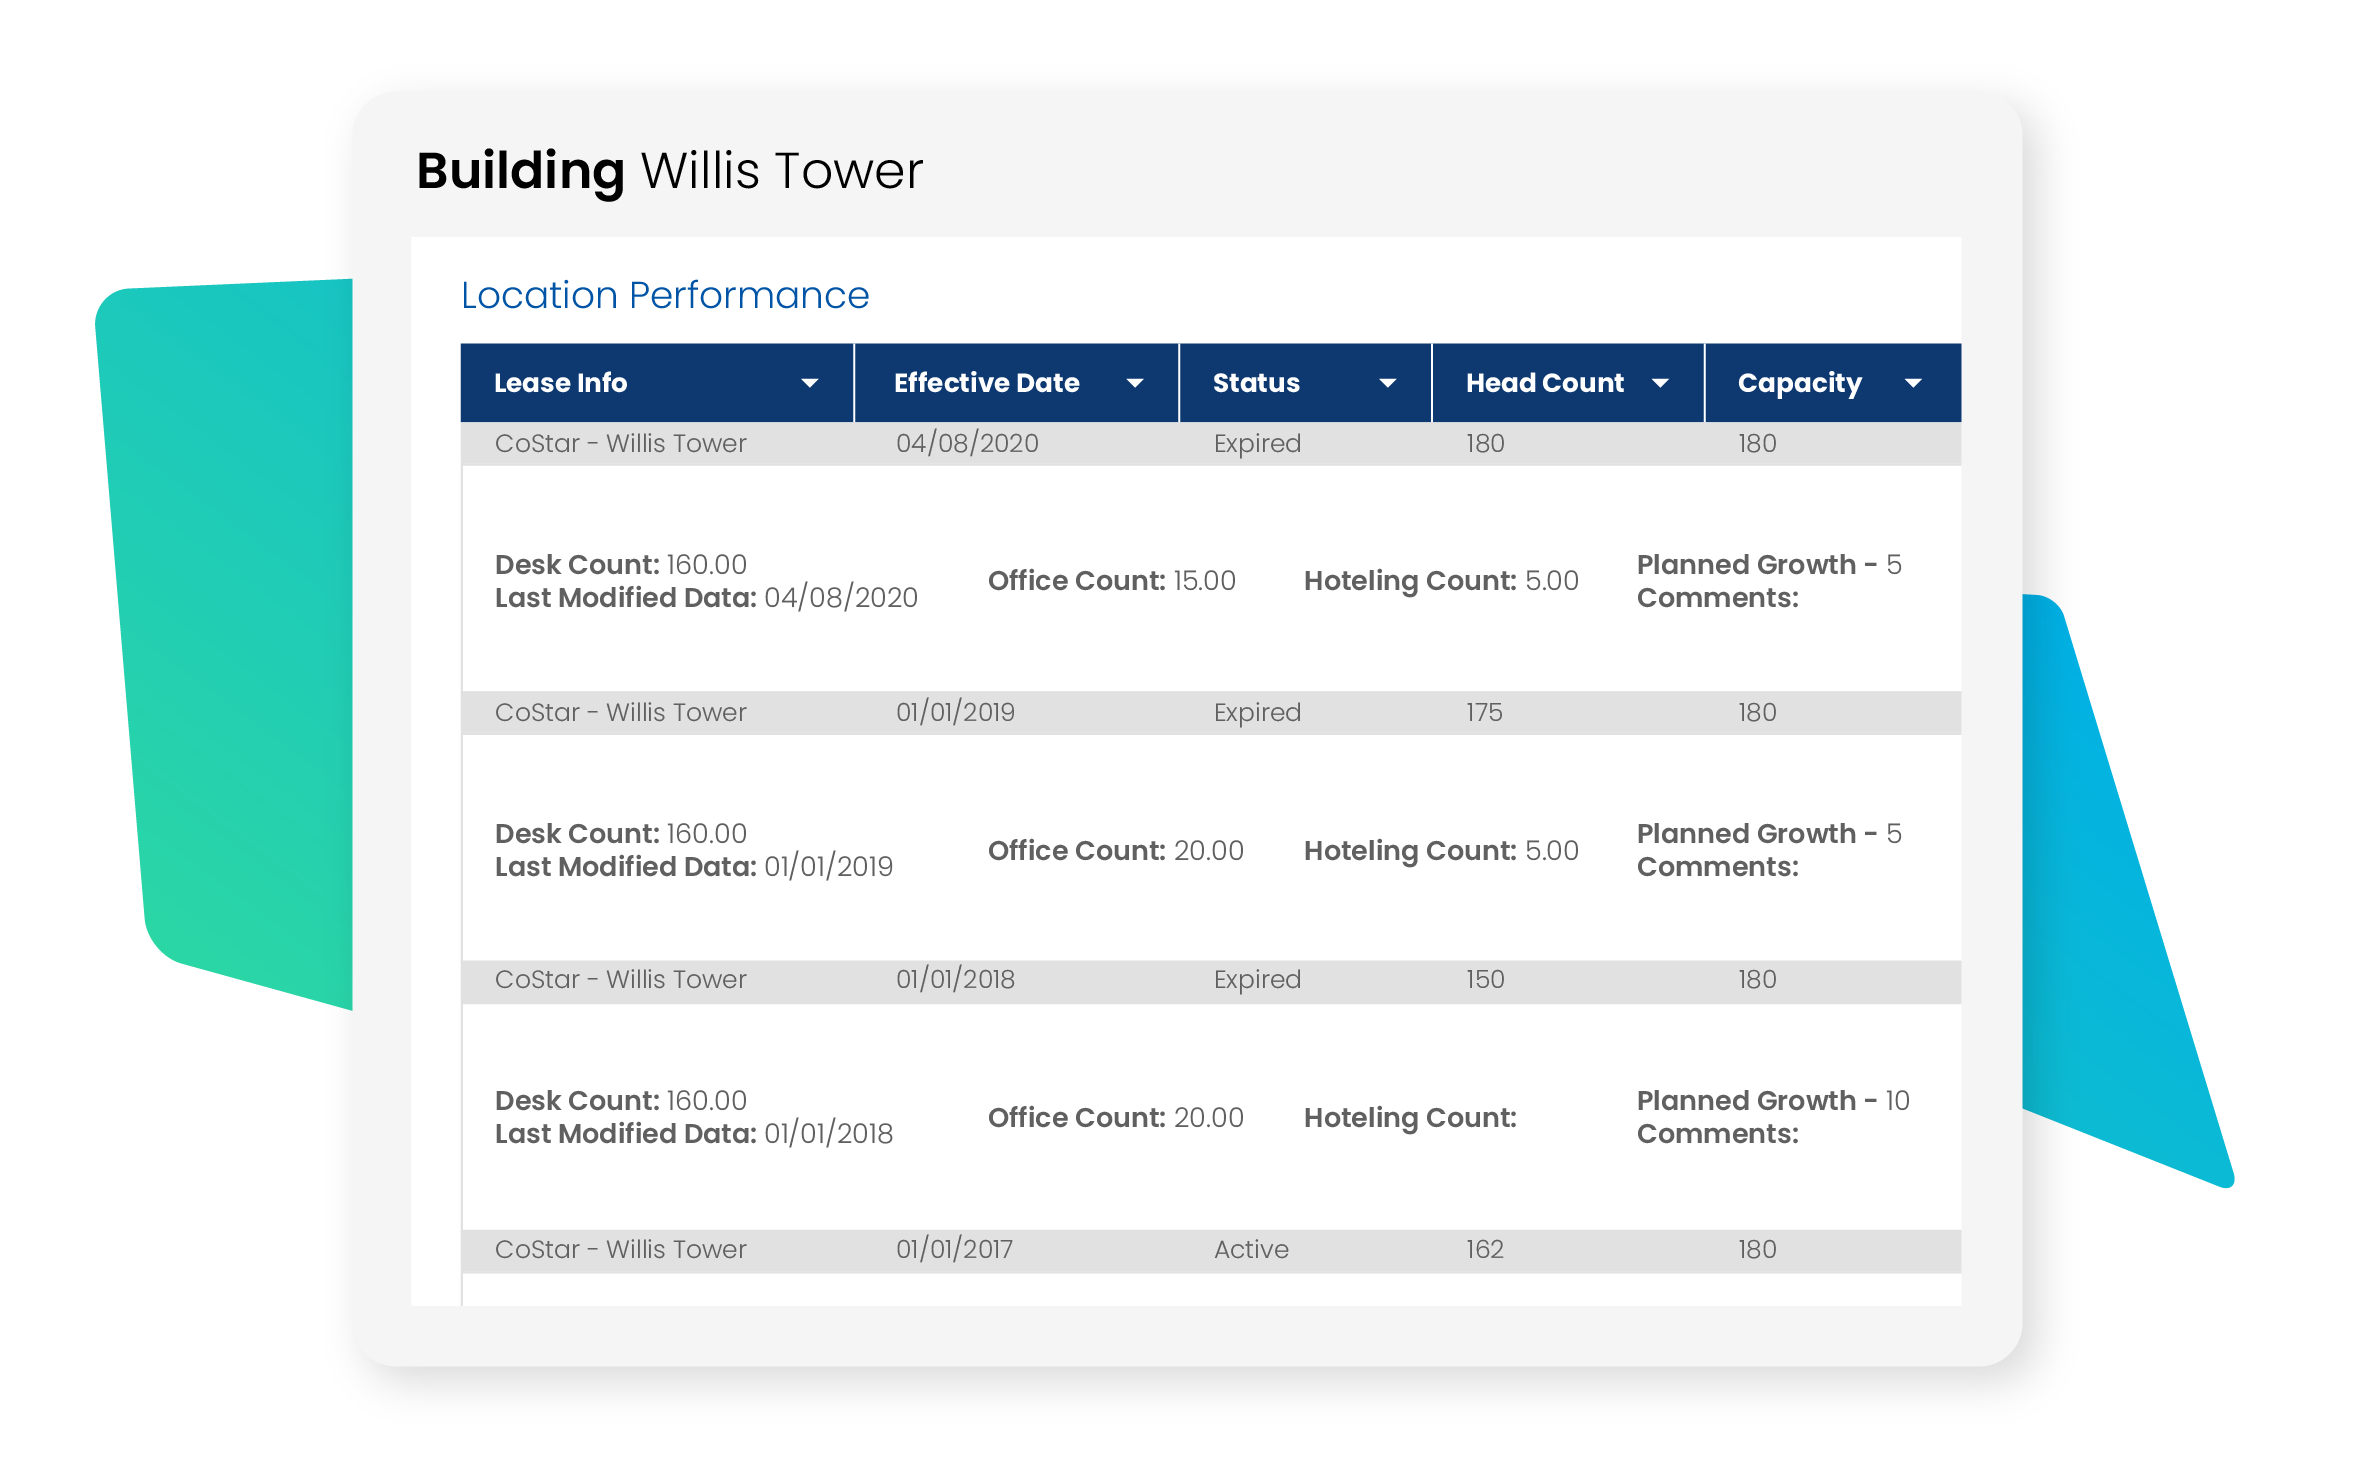Screen dimensions: 2375x1459
Task: Open the Effective Date sort dropdown
Action: click(1135, 382)
